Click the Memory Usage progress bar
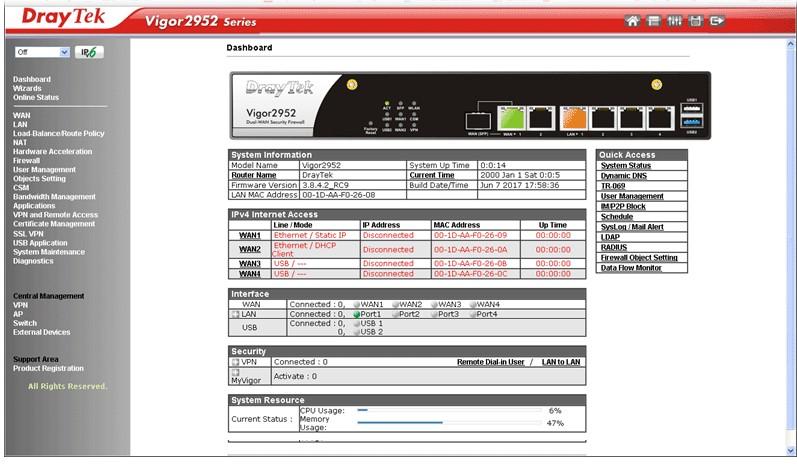The height and width of the screenshot is (464, 797). tap(449, 423)
